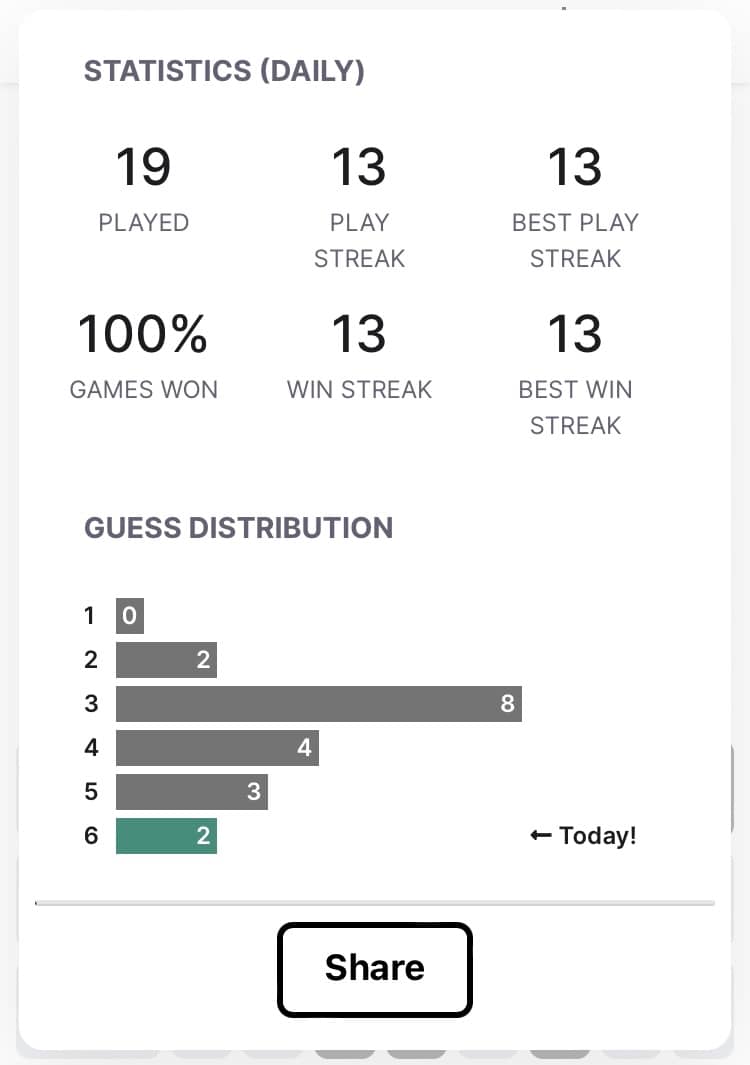Click the PLAYED label text

[x=143, y=223]
